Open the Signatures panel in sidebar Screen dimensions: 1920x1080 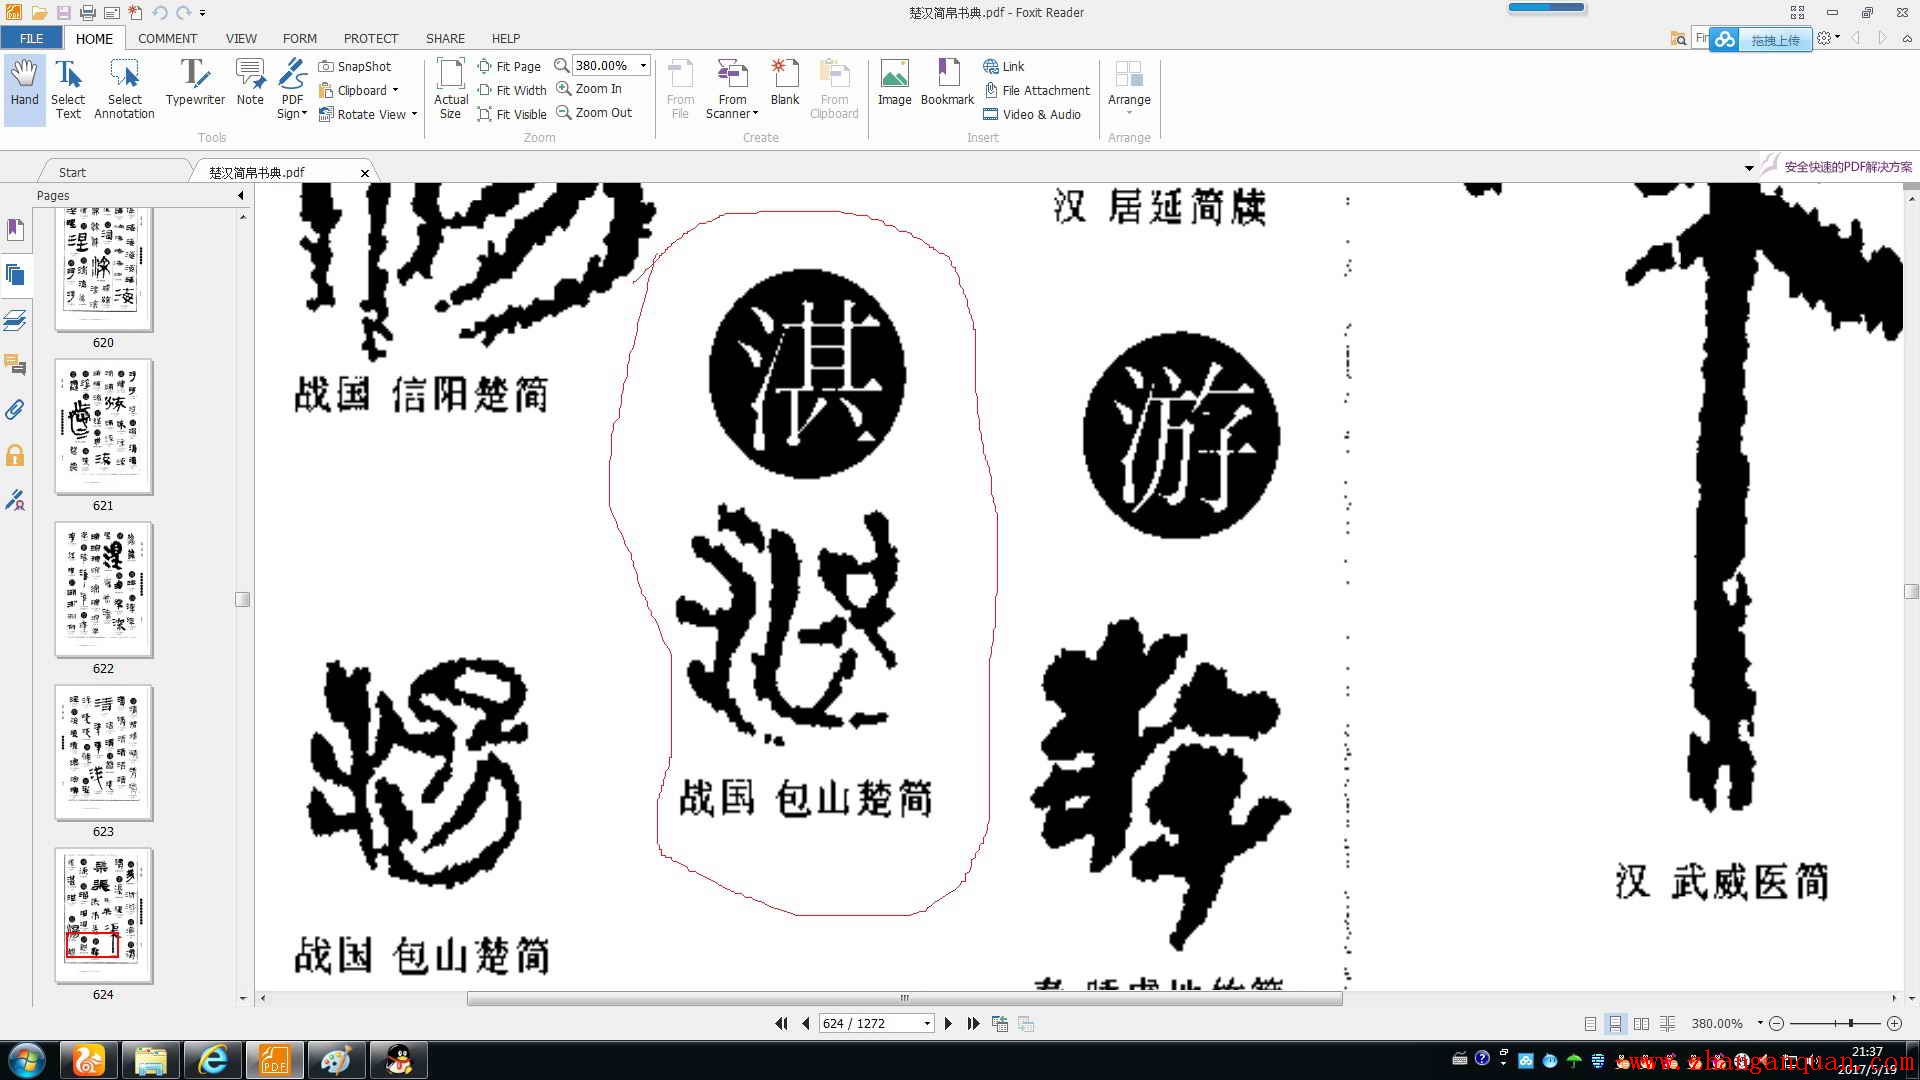coord(15,500)
